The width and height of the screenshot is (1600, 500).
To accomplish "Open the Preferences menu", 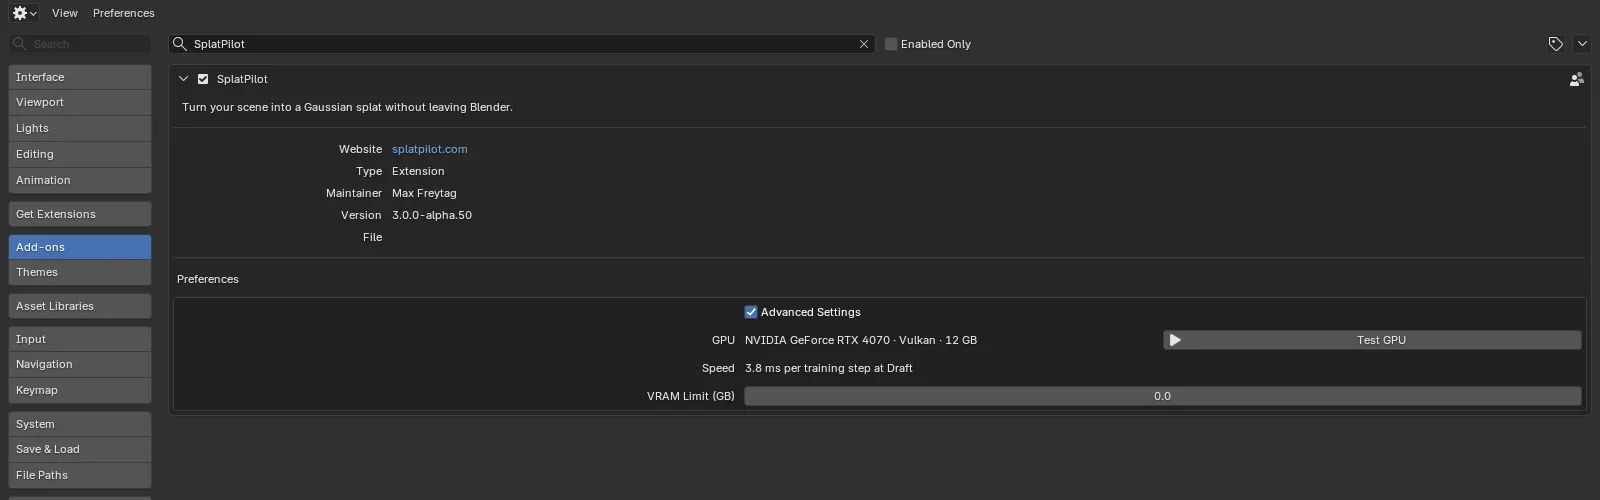I will pos(124,13).
